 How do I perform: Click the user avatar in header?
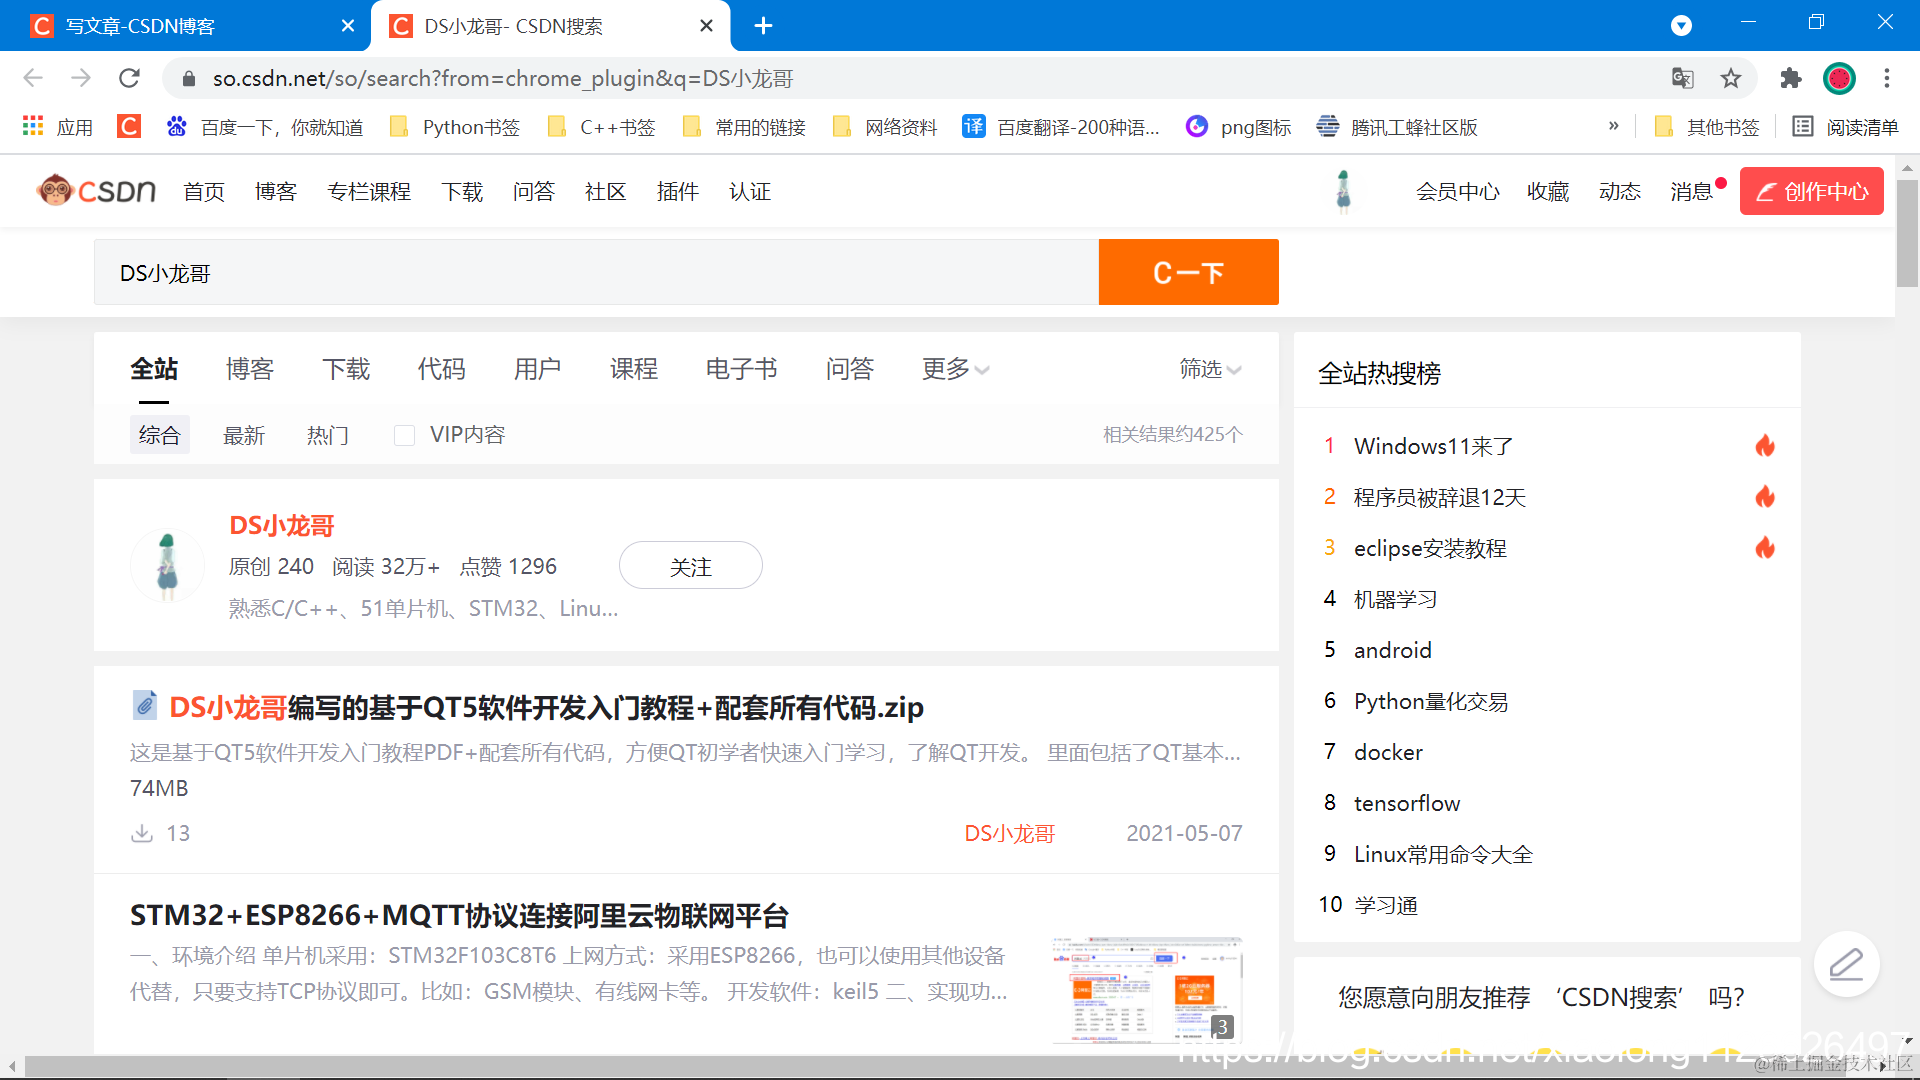[1343, 191]
